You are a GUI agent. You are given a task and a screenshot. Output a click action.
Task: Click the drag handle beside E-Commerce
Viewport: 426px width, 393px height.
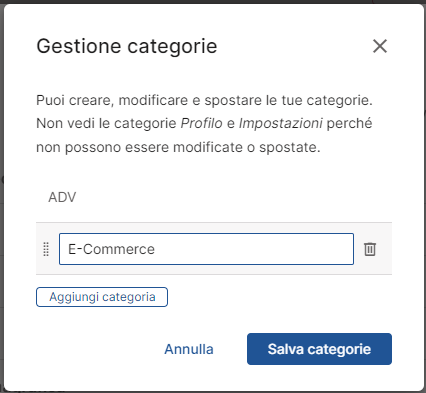point(46,249)
